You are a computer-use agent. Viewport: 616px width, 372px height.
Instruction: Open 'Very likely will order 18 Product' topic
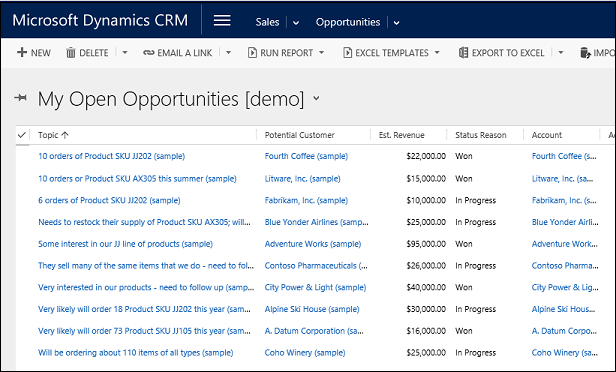point(144,309)
